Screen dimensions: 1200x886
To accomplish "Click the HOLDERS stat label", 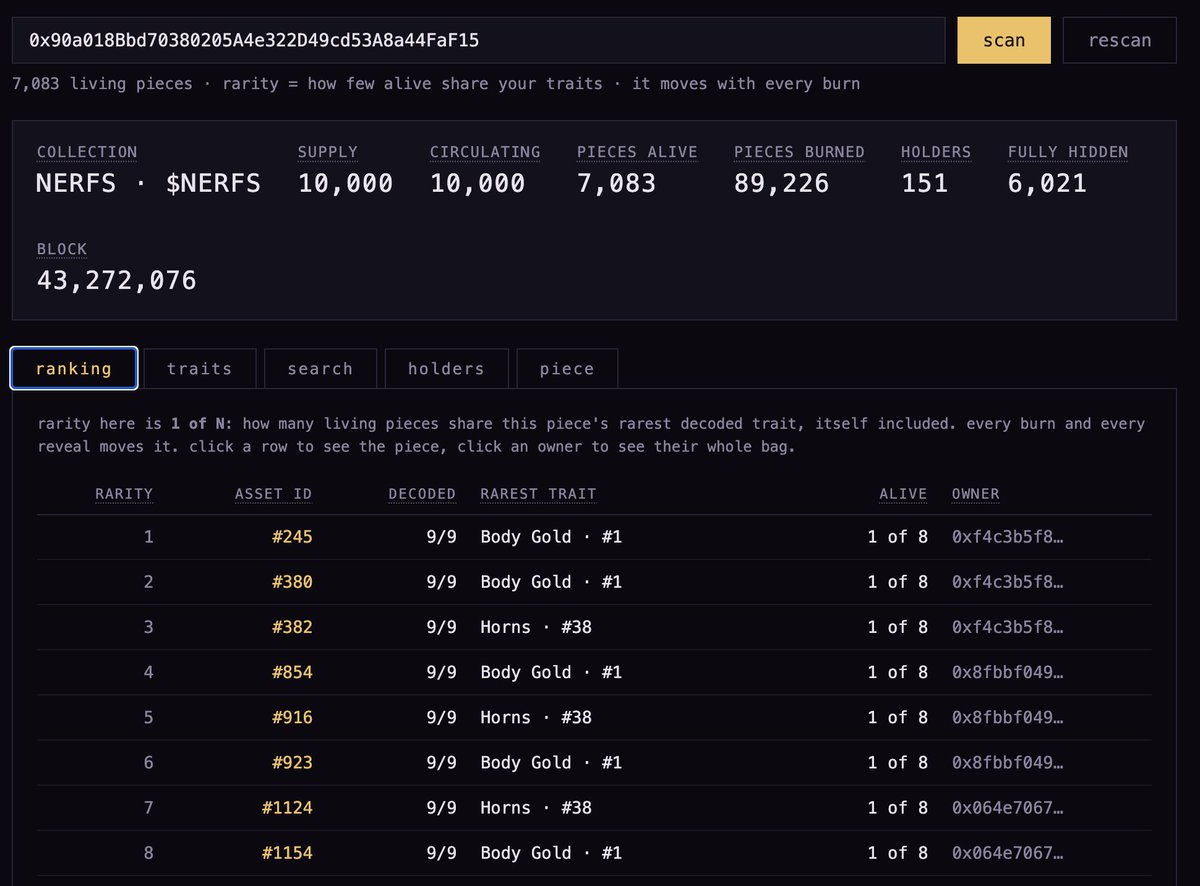I will pyautogui.click(x=936, y=152).
